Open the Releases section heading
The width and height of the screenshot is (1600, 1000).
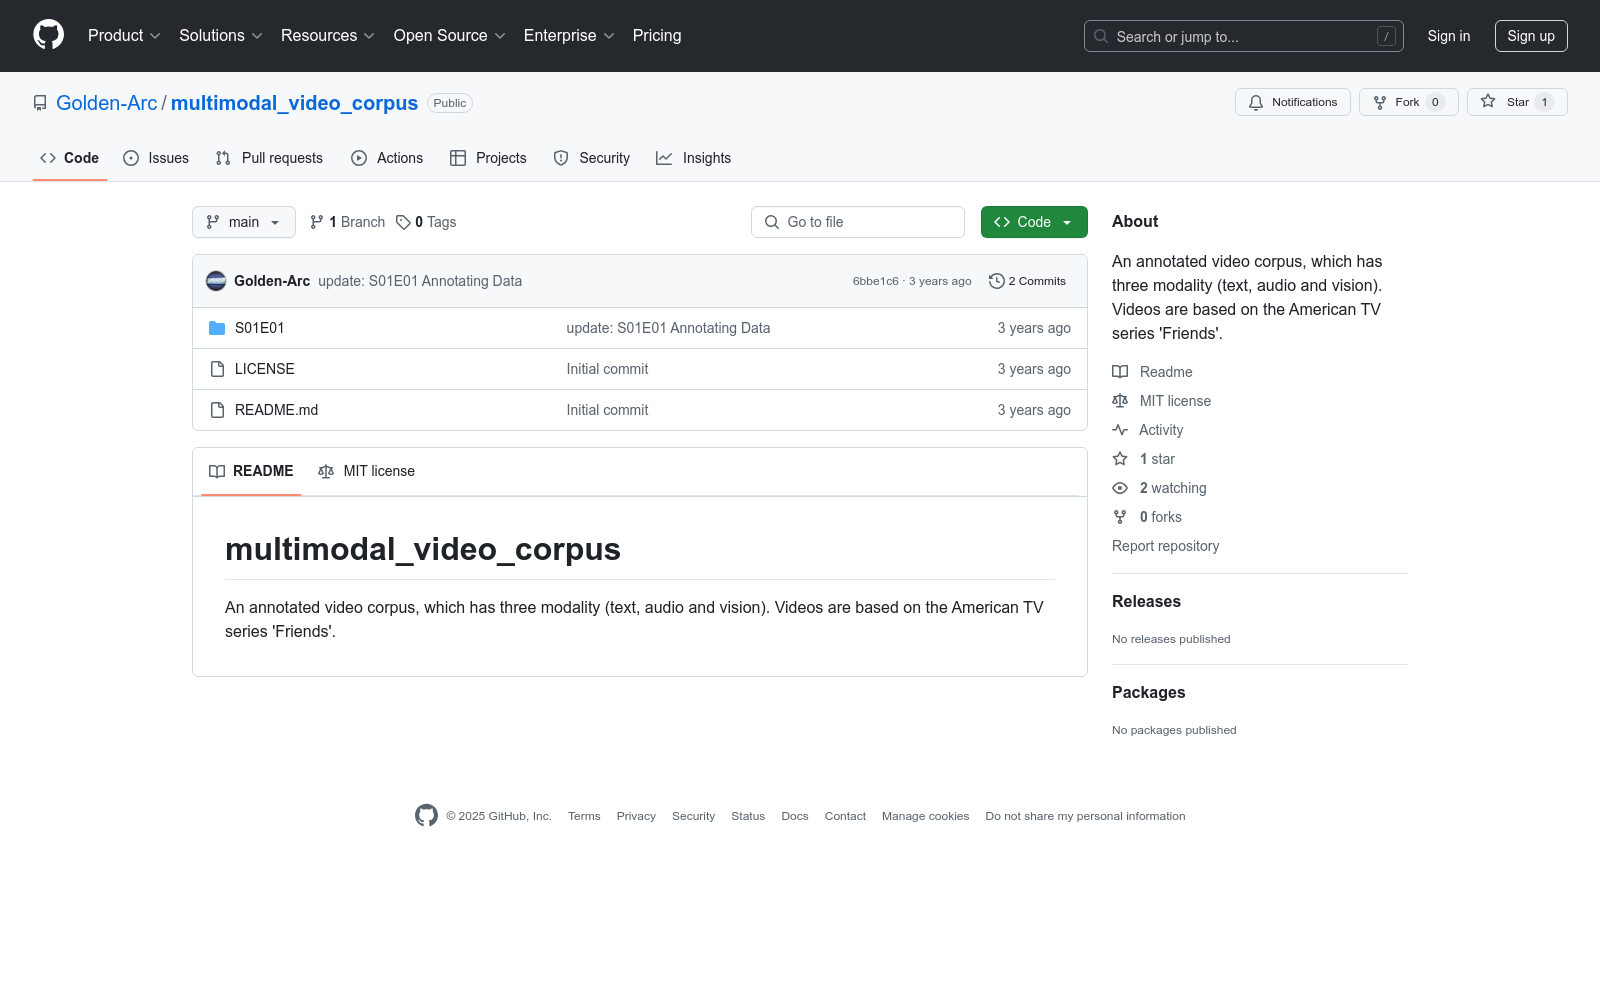tap(1146, 601)
